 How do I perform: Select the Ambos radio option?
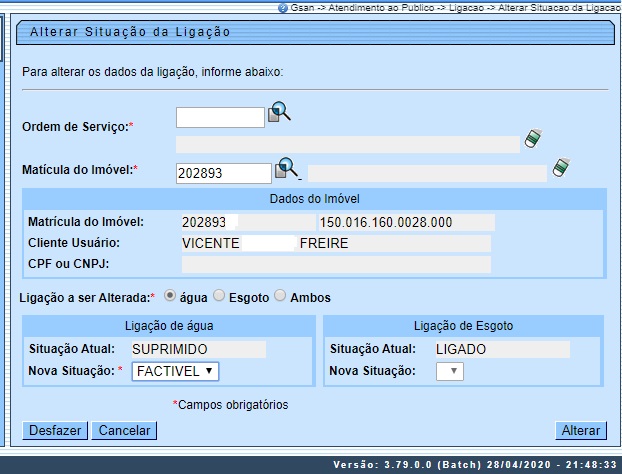click(x=280, y=296)
